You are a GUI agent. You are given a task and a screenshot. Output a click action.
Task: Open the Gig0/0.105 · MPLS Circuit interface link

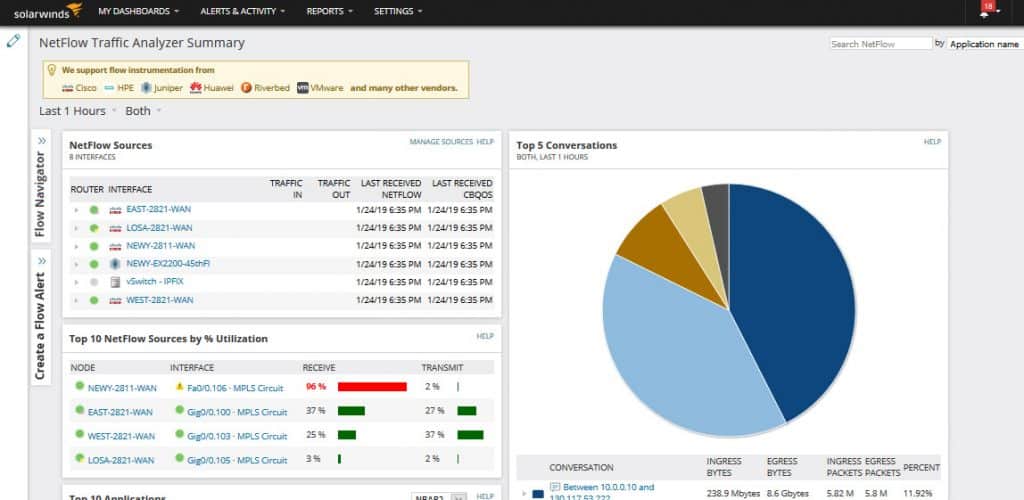coord(237,460)
